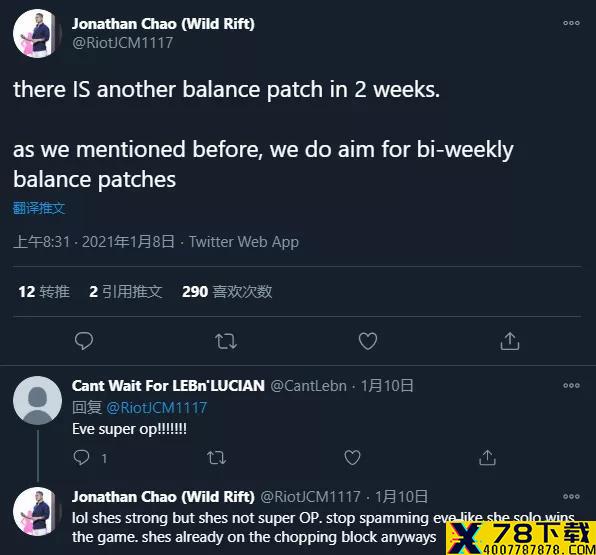This screenshot has width=596, height=555.
Task: Like the main tweet with heart icon
Action: coord(368,341)
